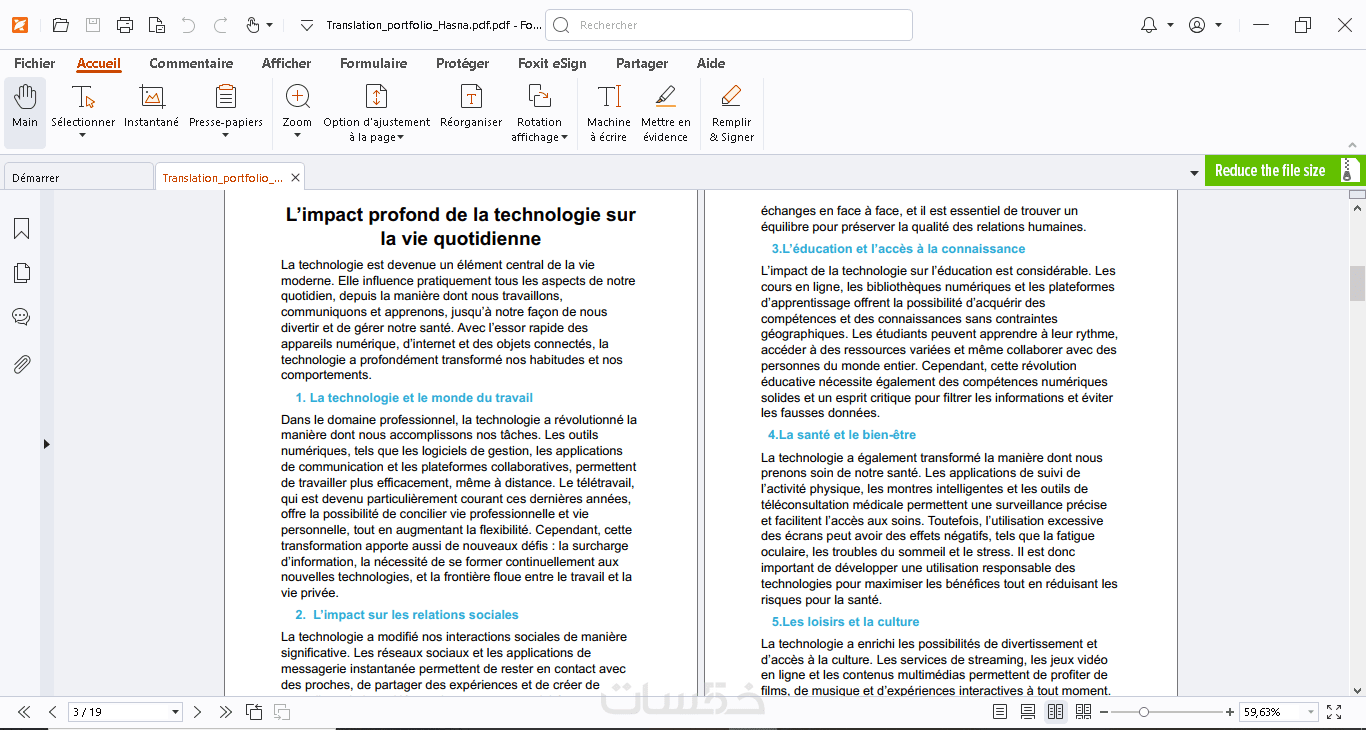Close the Translation_portfolio document tab
Image resolution: width=1366 pixels, height=730 pixels.
(296, 178)
